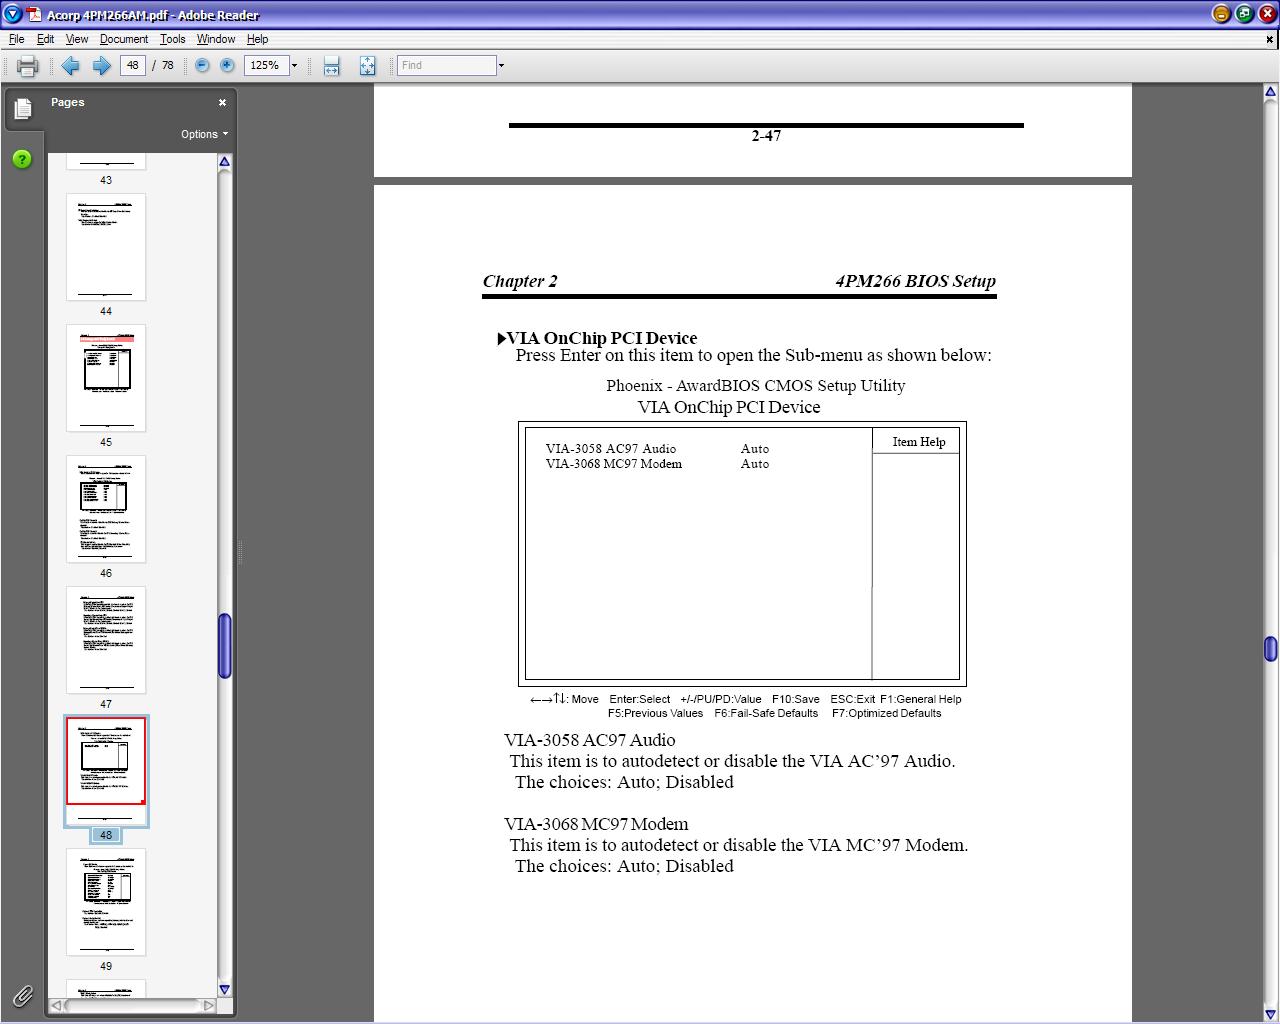Click 'F7:Optimized Defaults' legend text
Image resolution: width=1280 pixels, height=1024 pixels.
pos(887,713)
